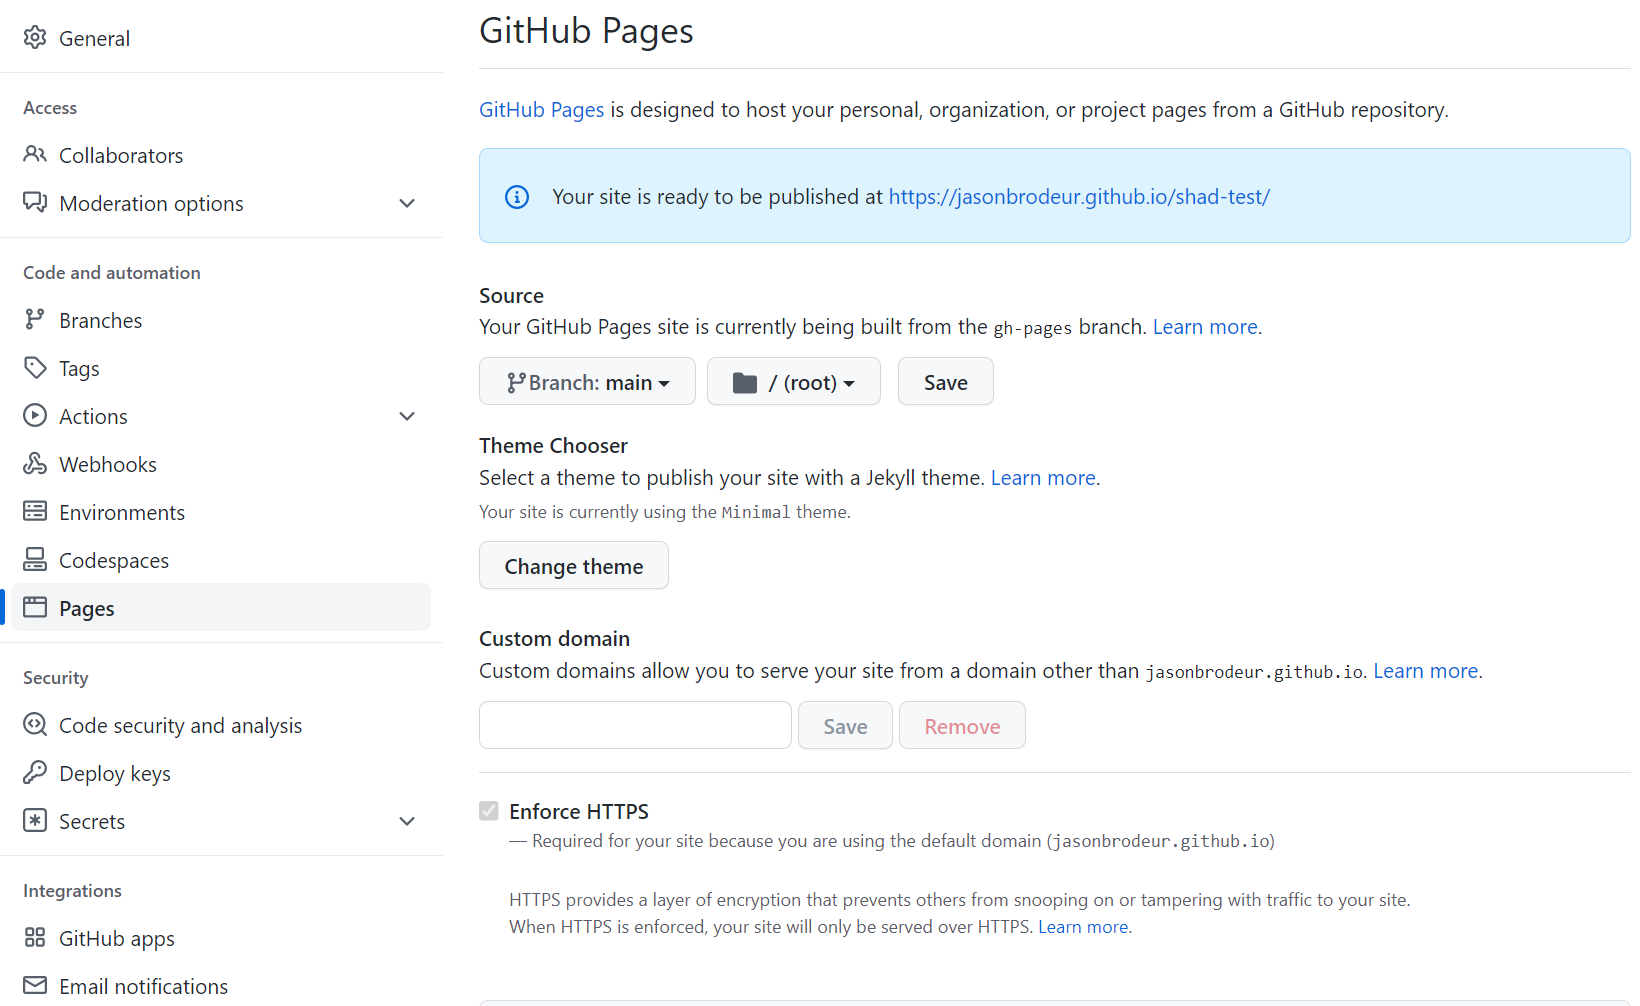The image size is (1640, 1006).
Task: Click the Webhooks icon
Action: point(35,464)
